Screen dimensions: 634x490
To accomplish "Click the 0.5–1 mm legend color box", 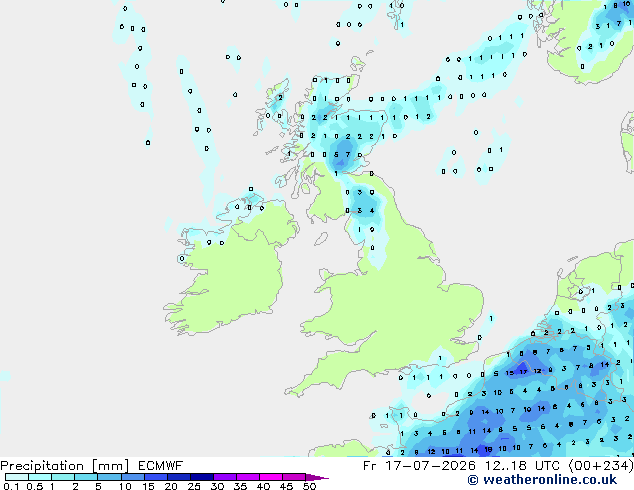I will click(x=40, y=477).
